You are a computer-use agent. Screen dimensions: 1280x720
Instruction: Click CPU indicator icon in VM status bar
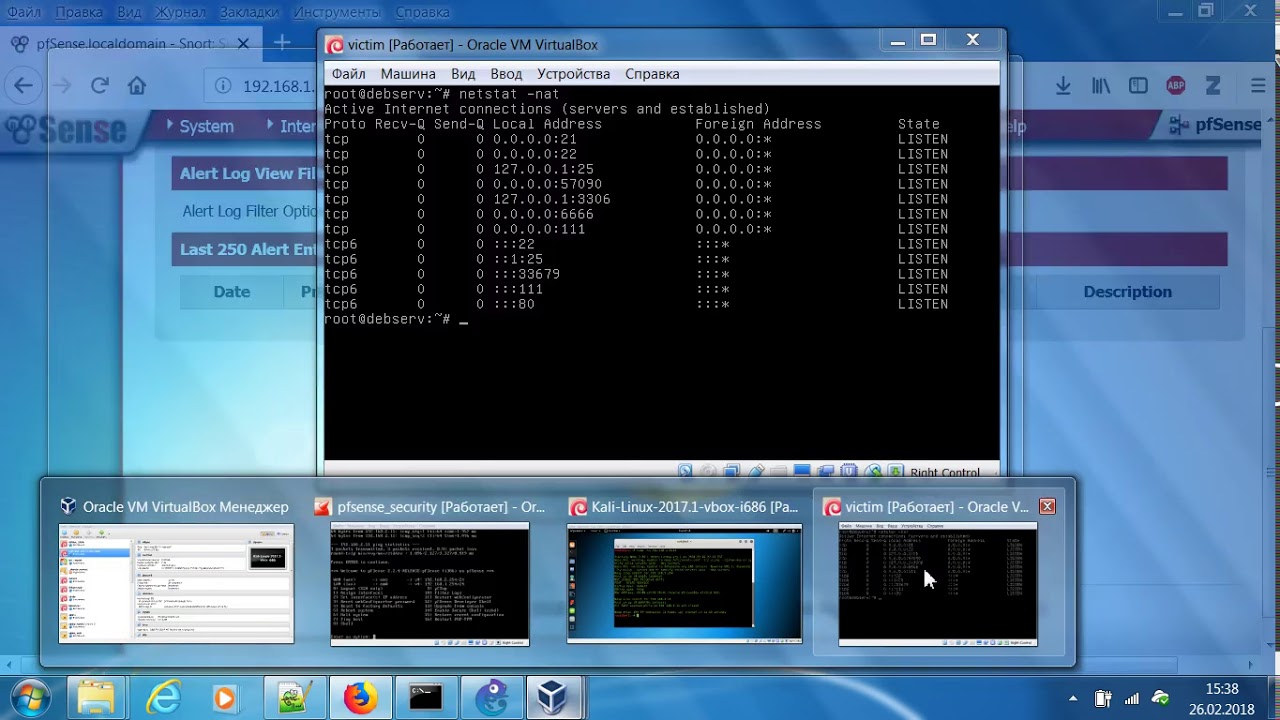click(849, 472)
